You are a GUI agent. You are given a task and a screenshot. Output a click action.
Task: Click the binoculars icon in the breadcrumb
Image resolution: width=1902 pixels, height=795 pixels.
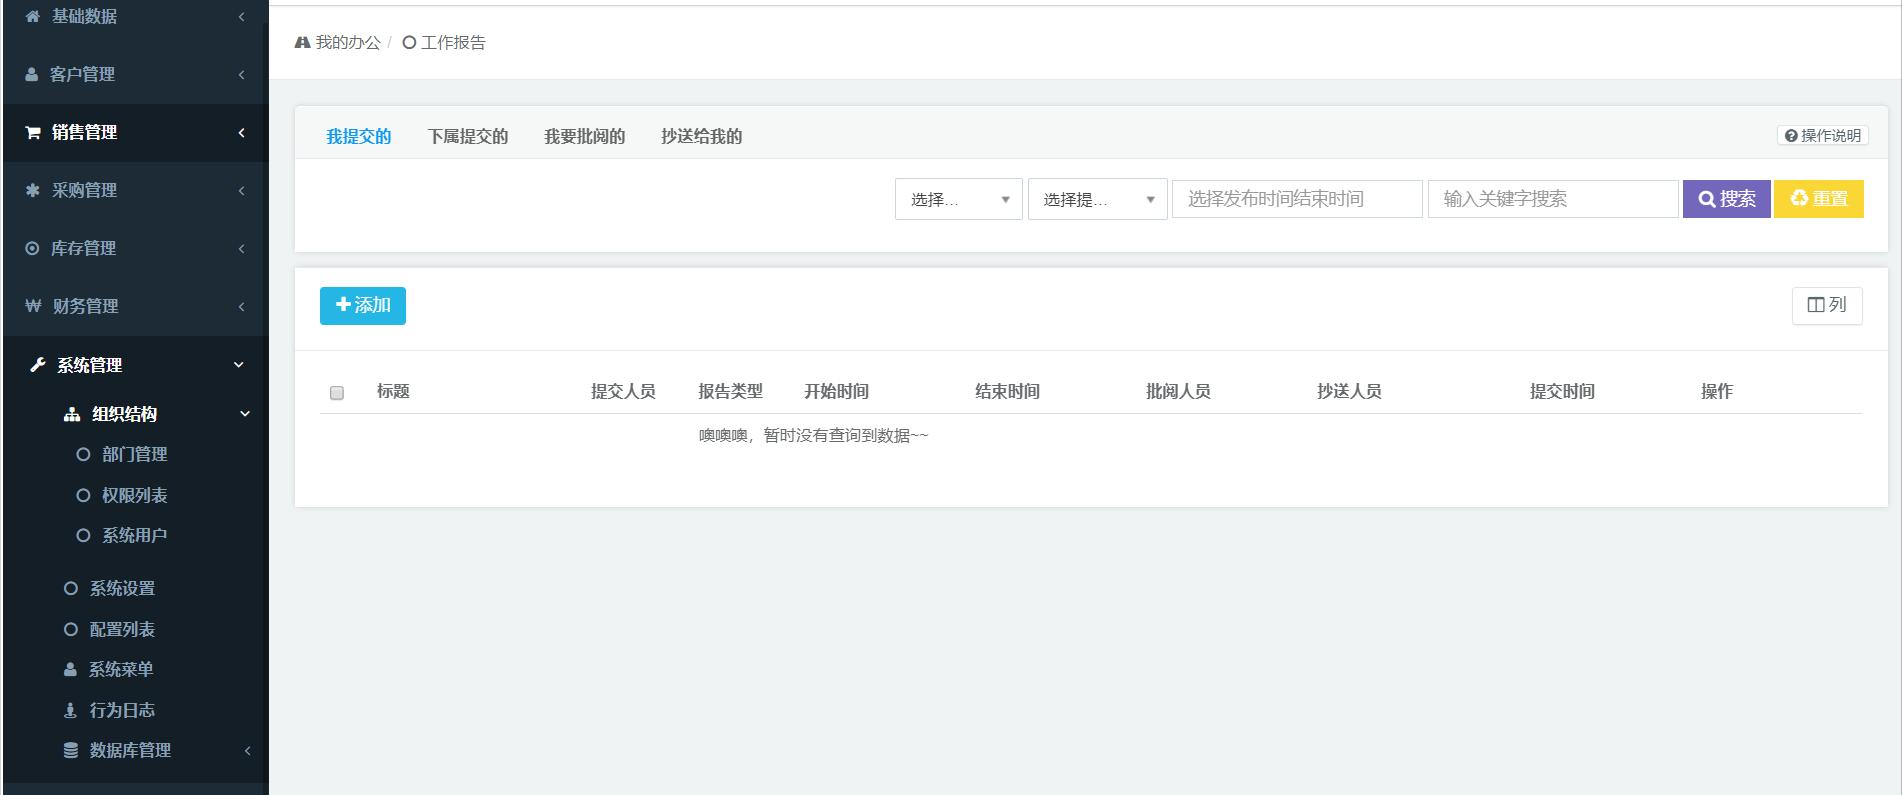click(x=302, y=42)
